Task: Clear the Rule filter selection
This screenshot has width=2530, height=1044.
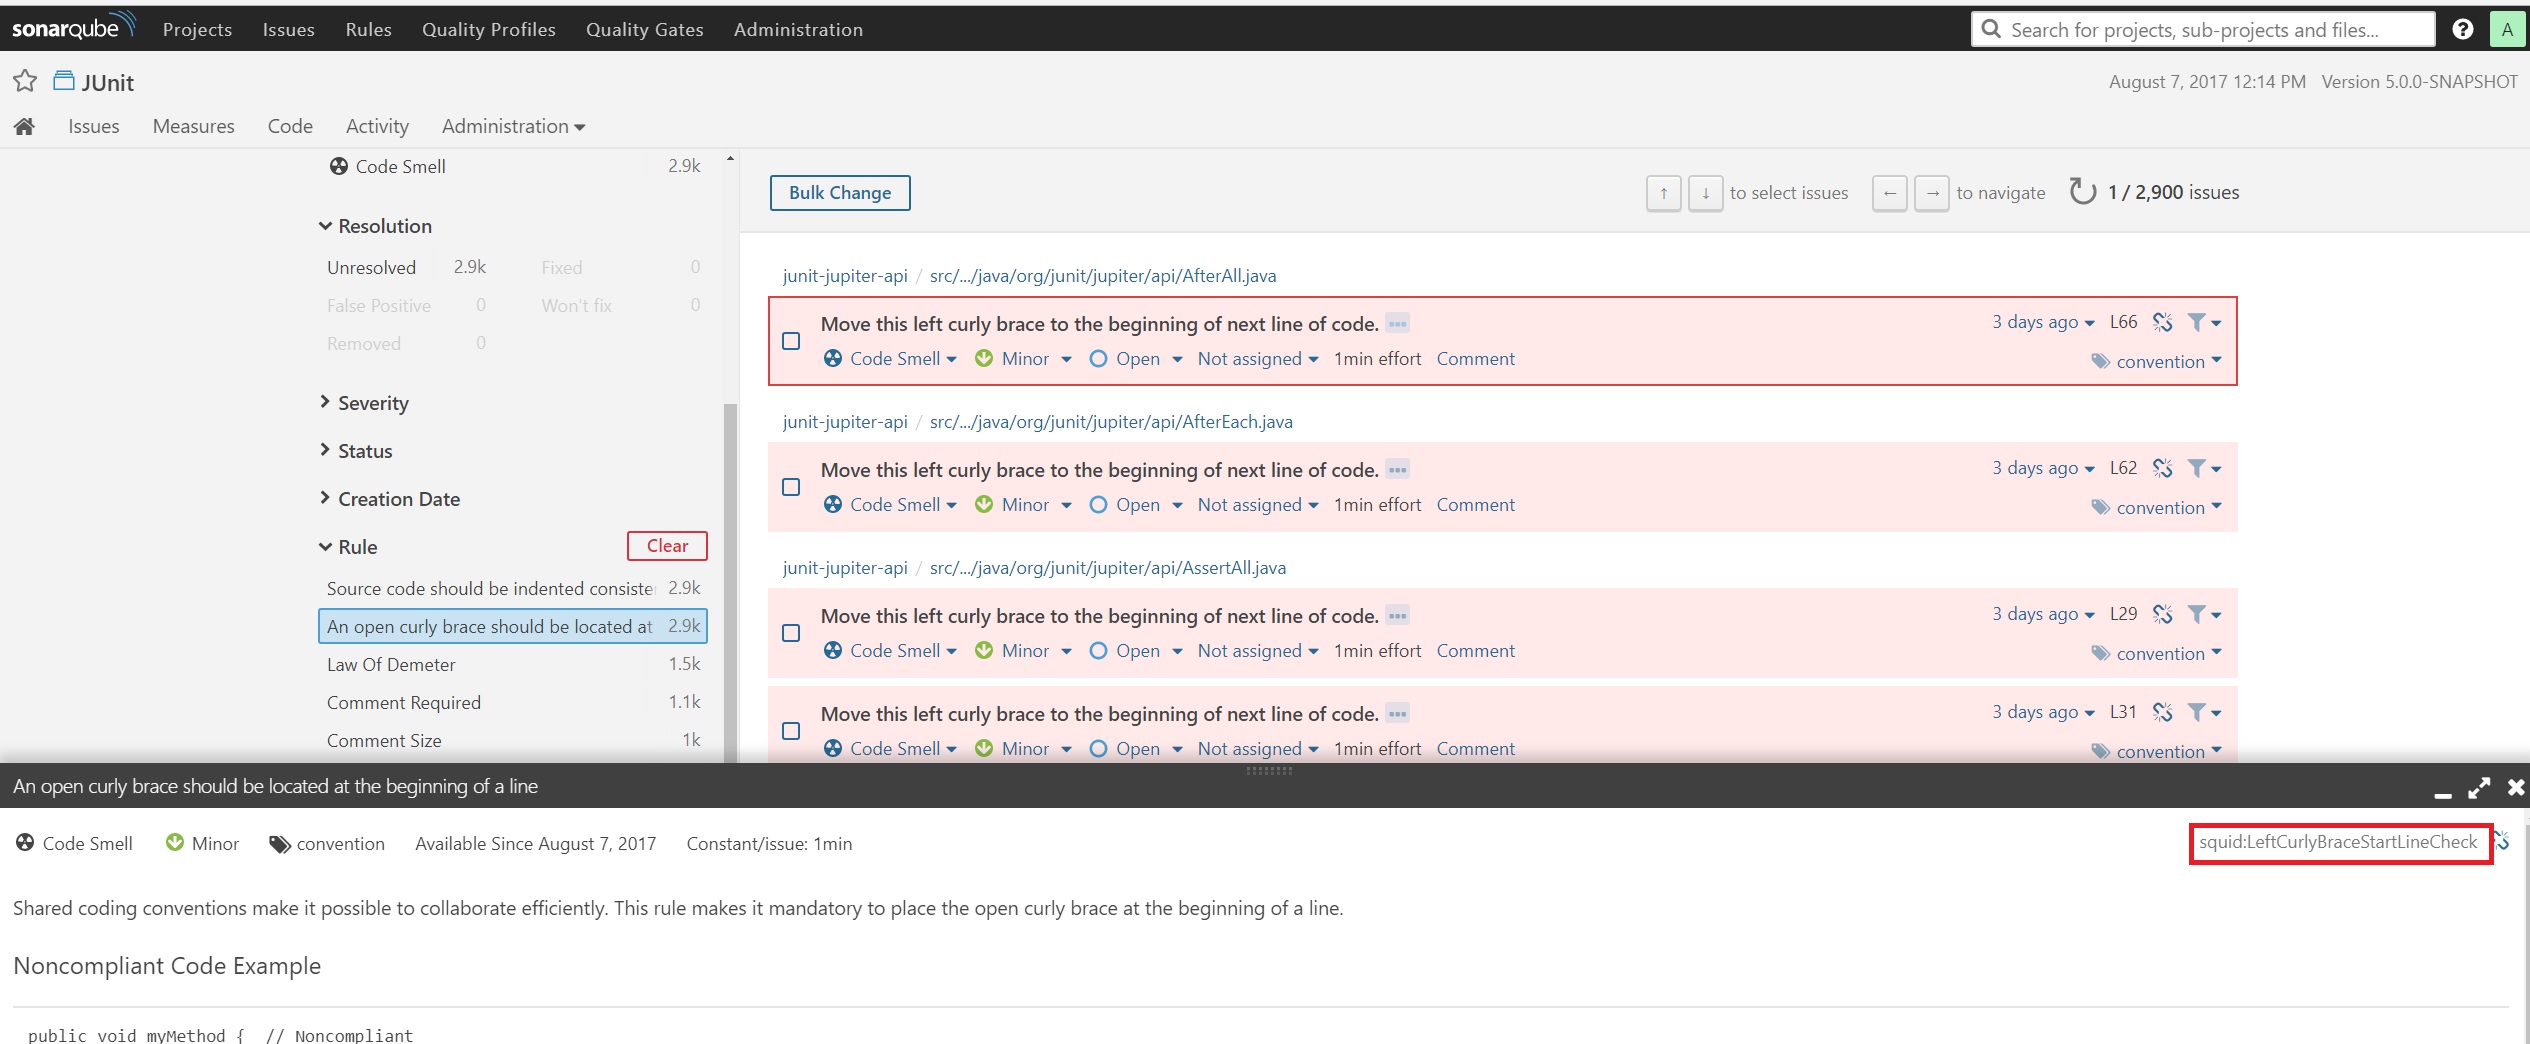Action: click(x=667, y=546)
